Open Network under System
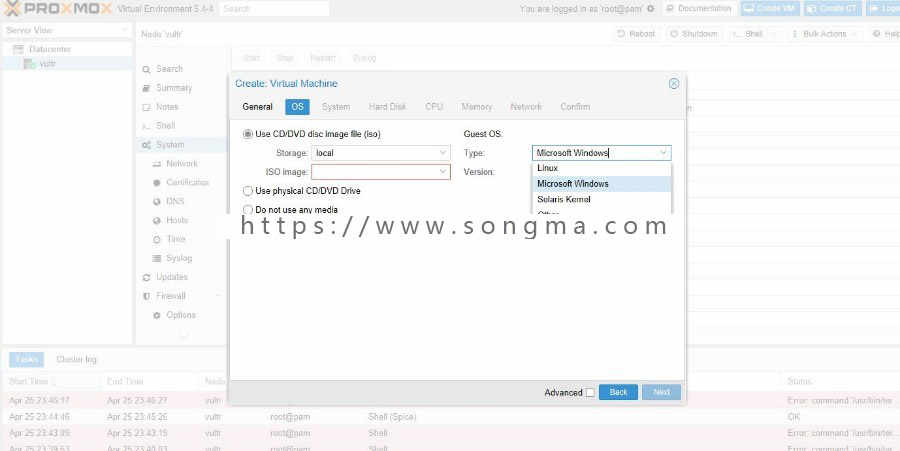The width and height of the screenshot is (900, 451). tap(181, 164)
